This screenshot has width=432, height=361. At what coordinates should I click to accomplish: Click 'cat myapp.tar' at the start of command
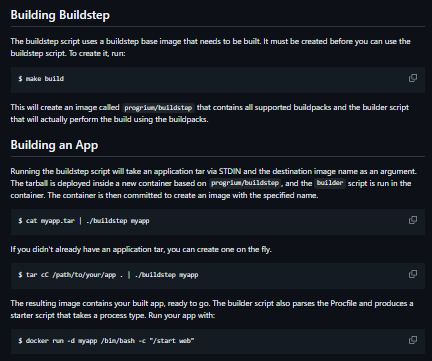click(x=50, y=221)
